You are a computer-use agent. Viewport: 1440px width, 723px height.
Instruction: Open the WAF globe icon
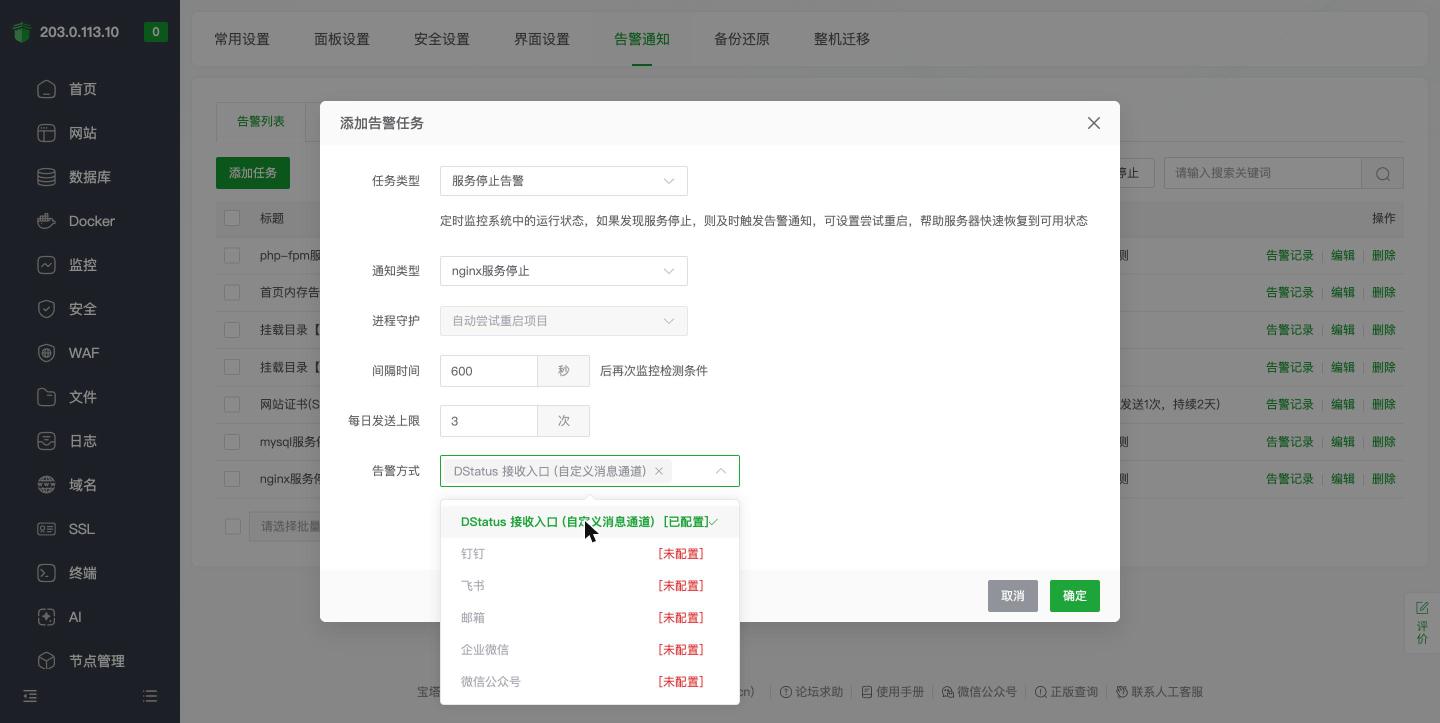46,353
